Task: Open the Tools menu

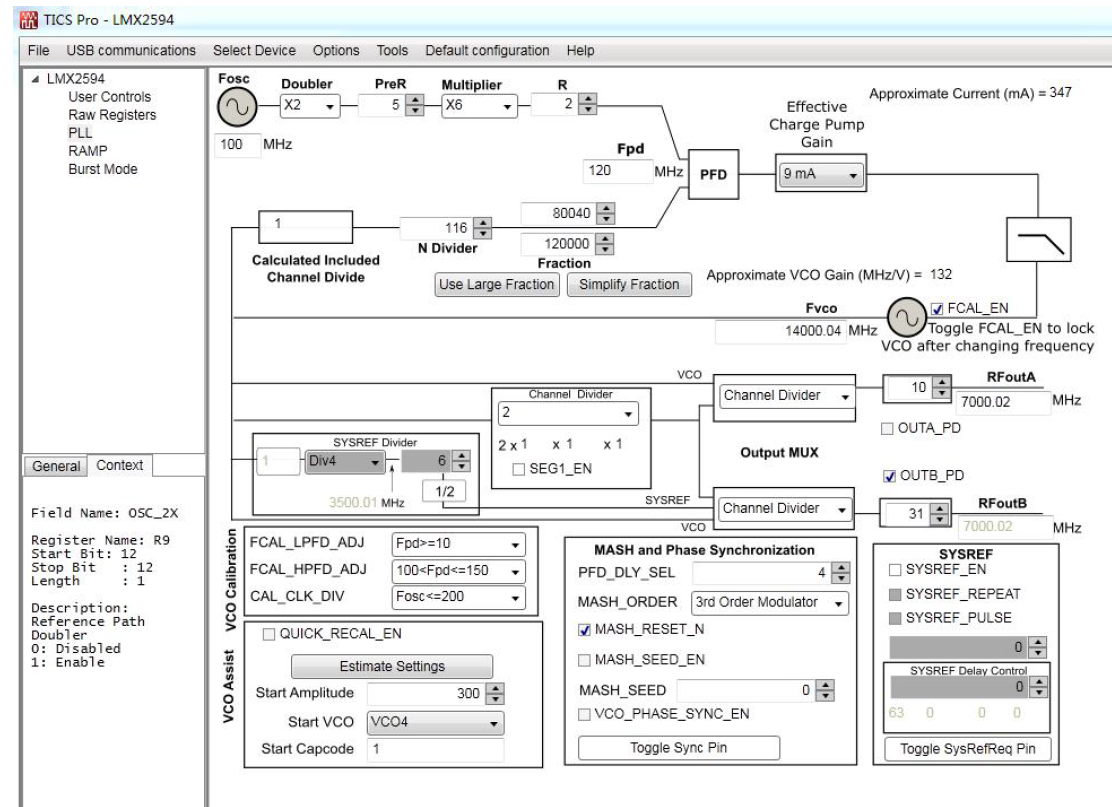Action: [x=392, y=50]
